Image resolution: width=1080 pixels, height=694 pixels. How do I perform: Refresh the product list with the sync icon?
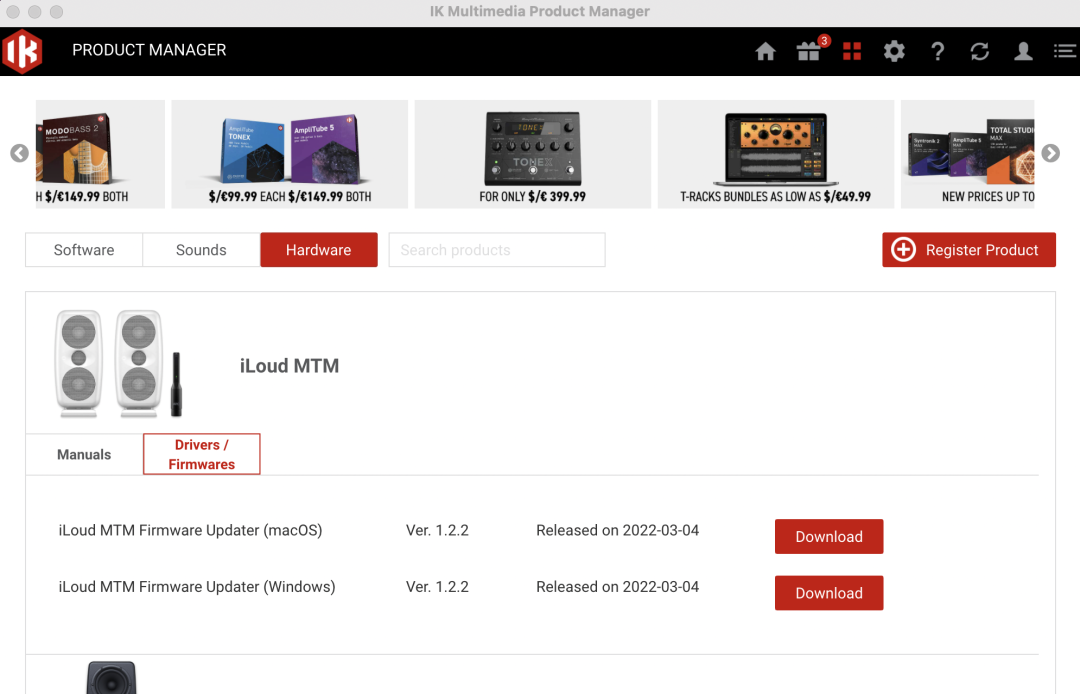coord(979,51)
